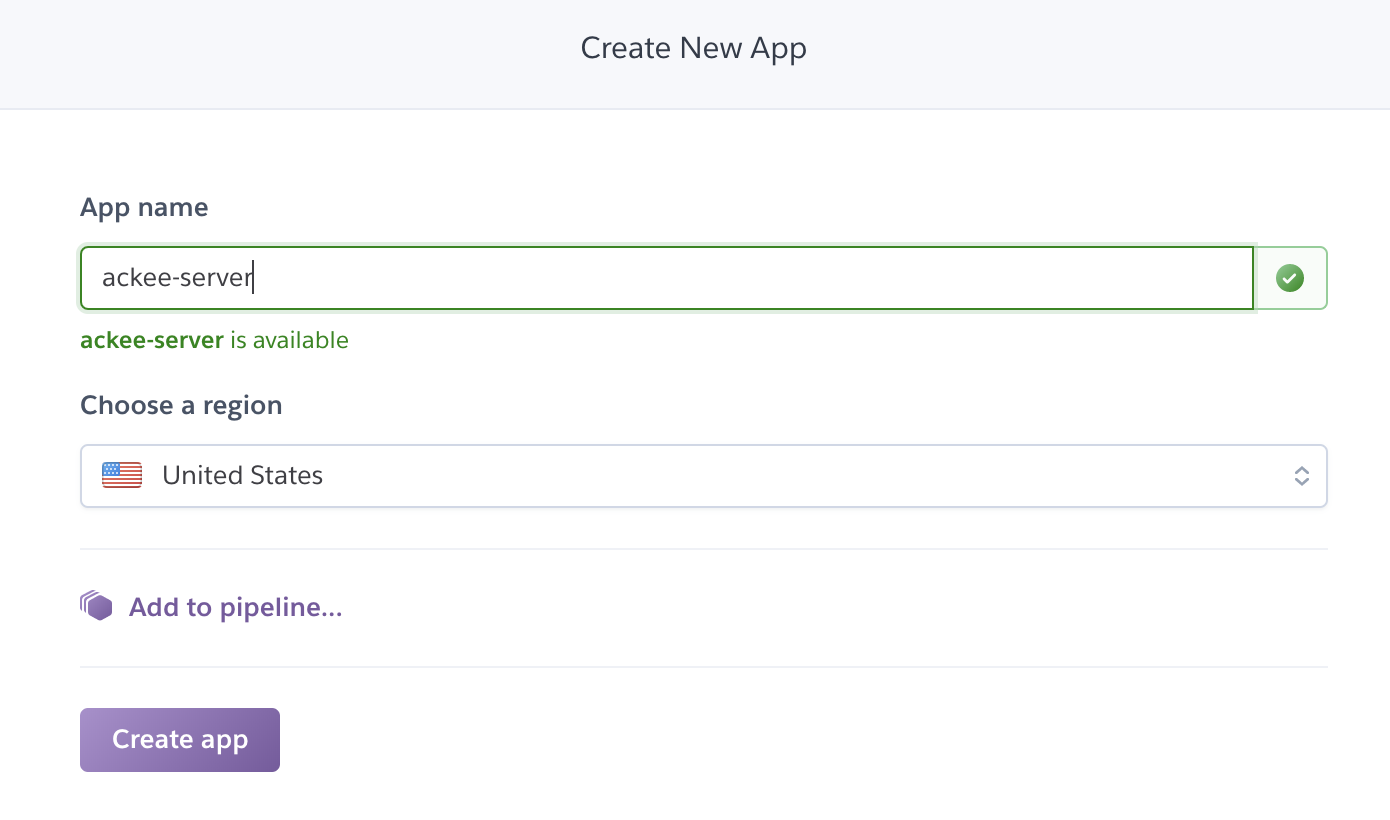Click the divider above Create app button
This screenshot has width=1390, height=820.
pos(703,667)
